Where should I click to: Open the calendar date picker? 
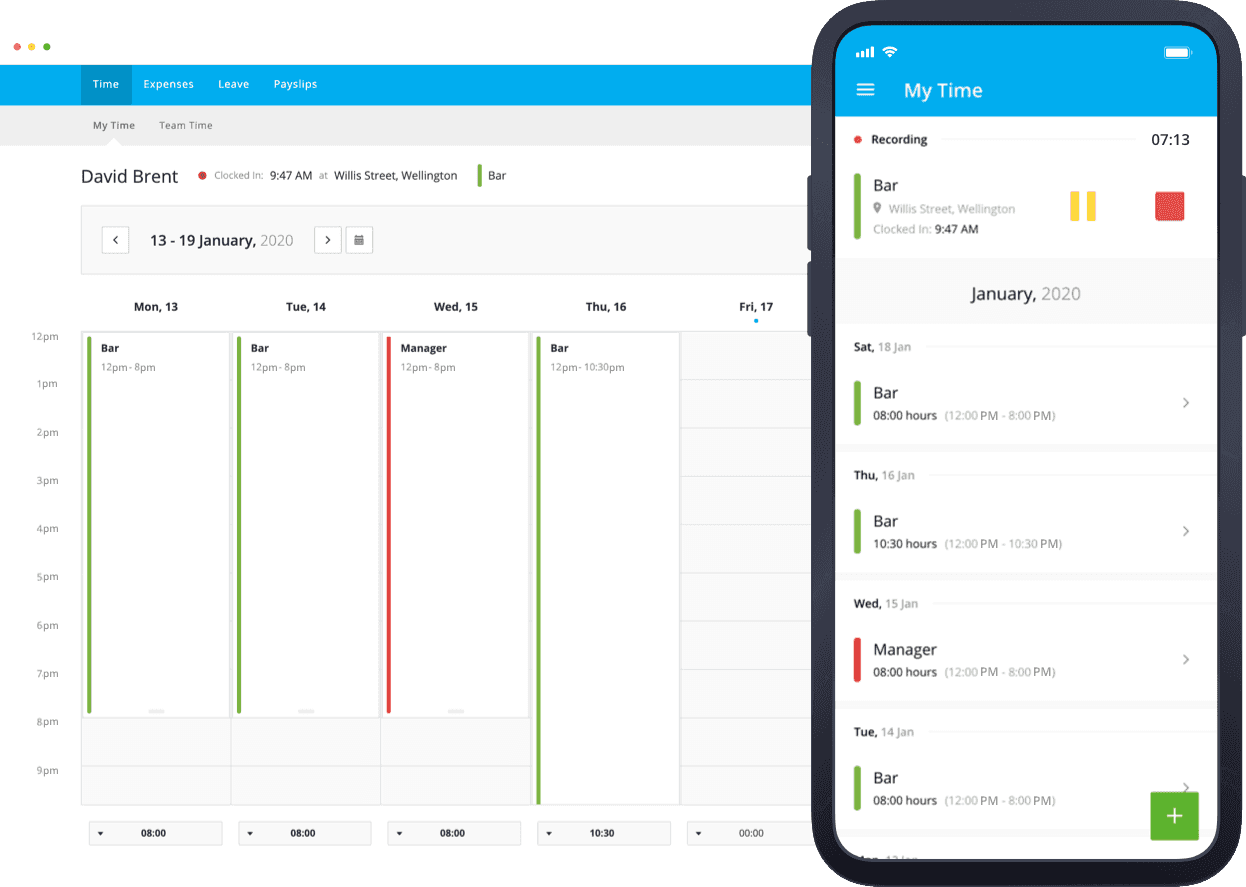359,240
